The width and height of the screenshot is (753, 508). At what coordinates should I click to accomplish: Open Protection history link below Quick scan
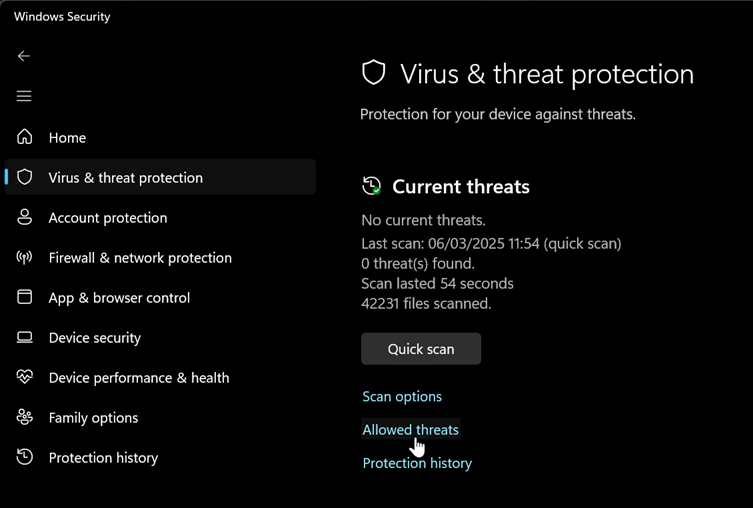click(417, 463)
